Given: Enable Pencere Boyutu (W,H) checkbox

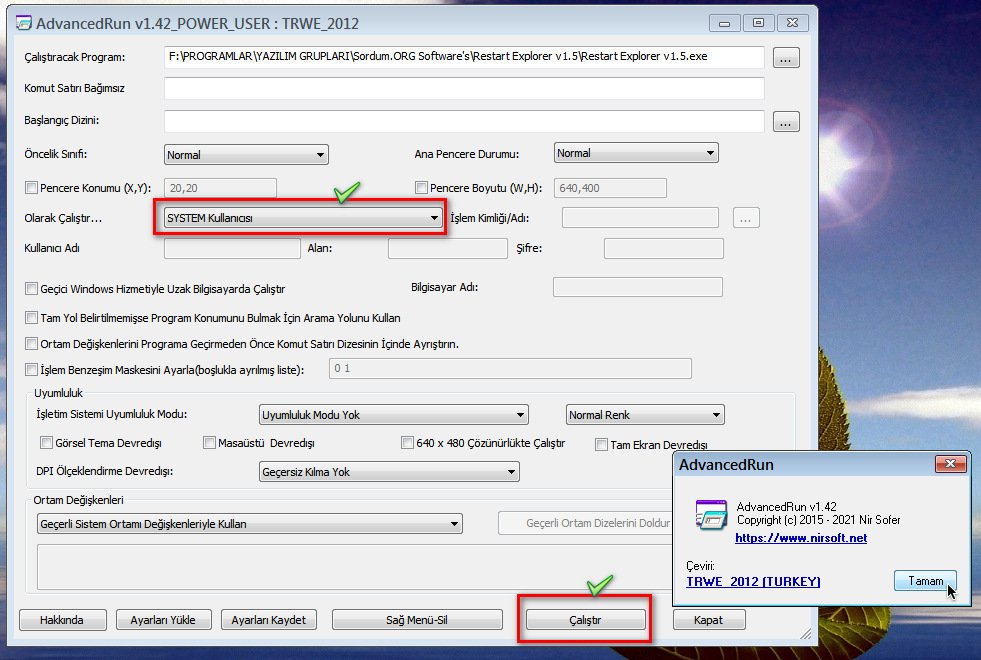Looking at the screenshot, I should [x=421, y=187].
